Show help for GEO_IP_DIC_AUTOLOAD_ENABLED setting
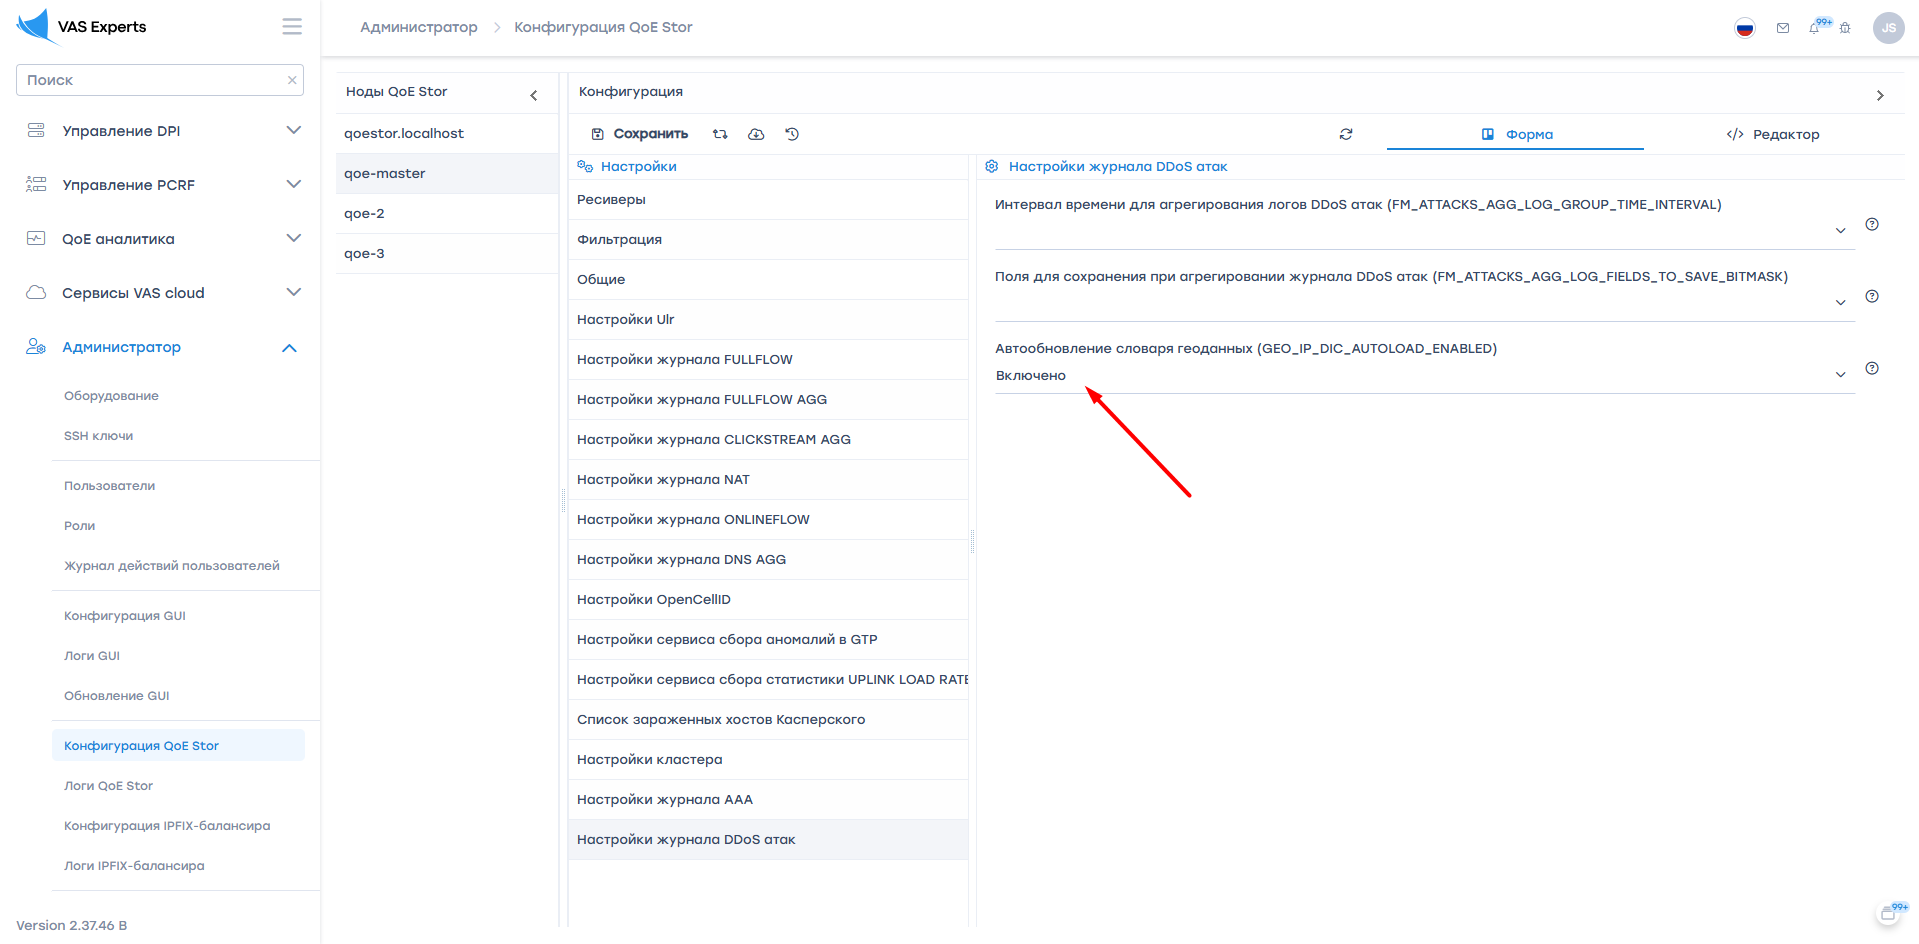1919x944 pixels. (x=1872, y=368)
